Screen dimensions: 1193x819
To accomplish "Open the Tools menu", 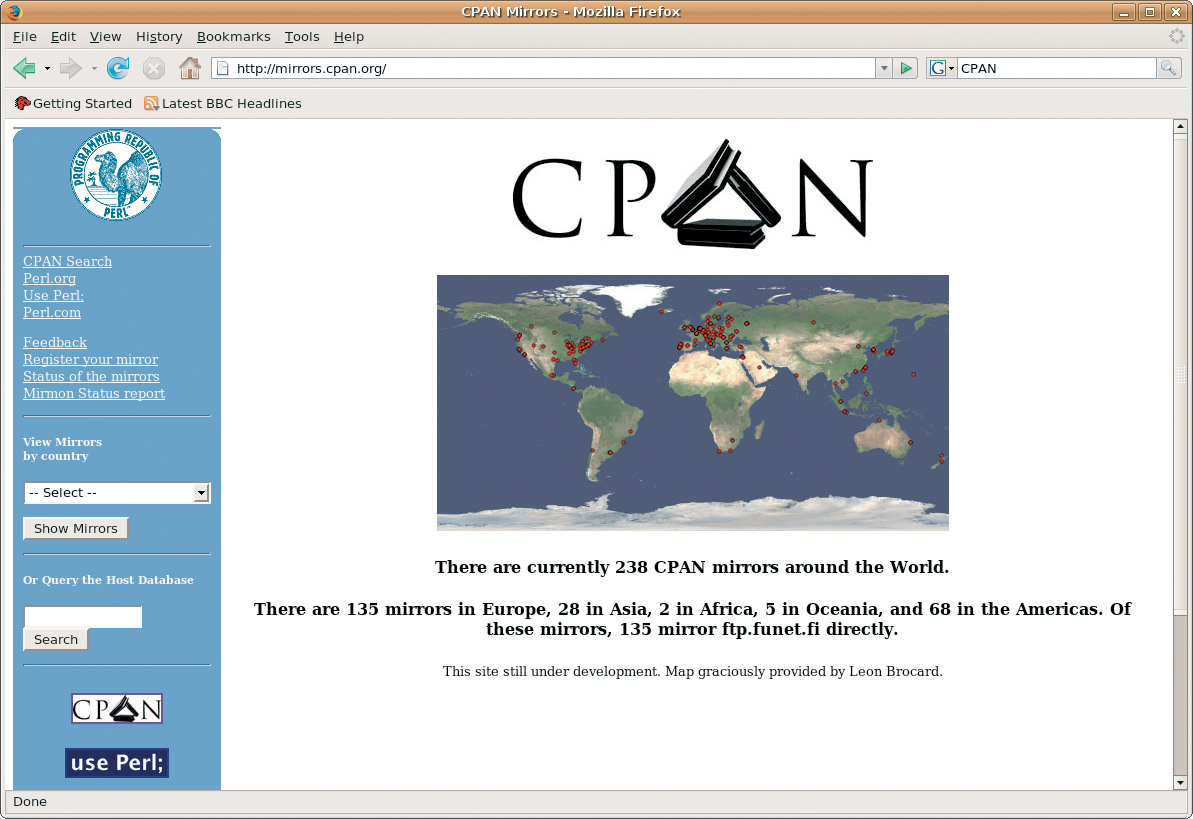I will [302, 37].
